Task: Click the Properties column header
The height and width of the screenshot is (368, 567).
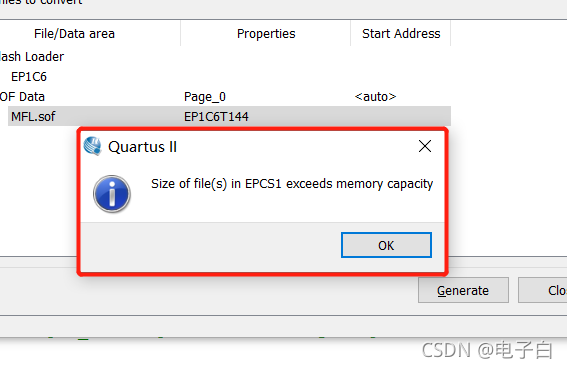Action: pos(266,34)
